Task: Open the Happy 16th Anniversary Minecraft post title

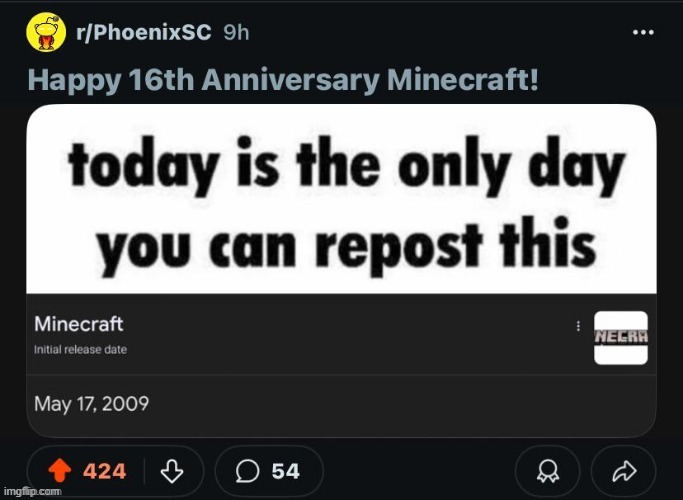Action: tap(282, 78)
